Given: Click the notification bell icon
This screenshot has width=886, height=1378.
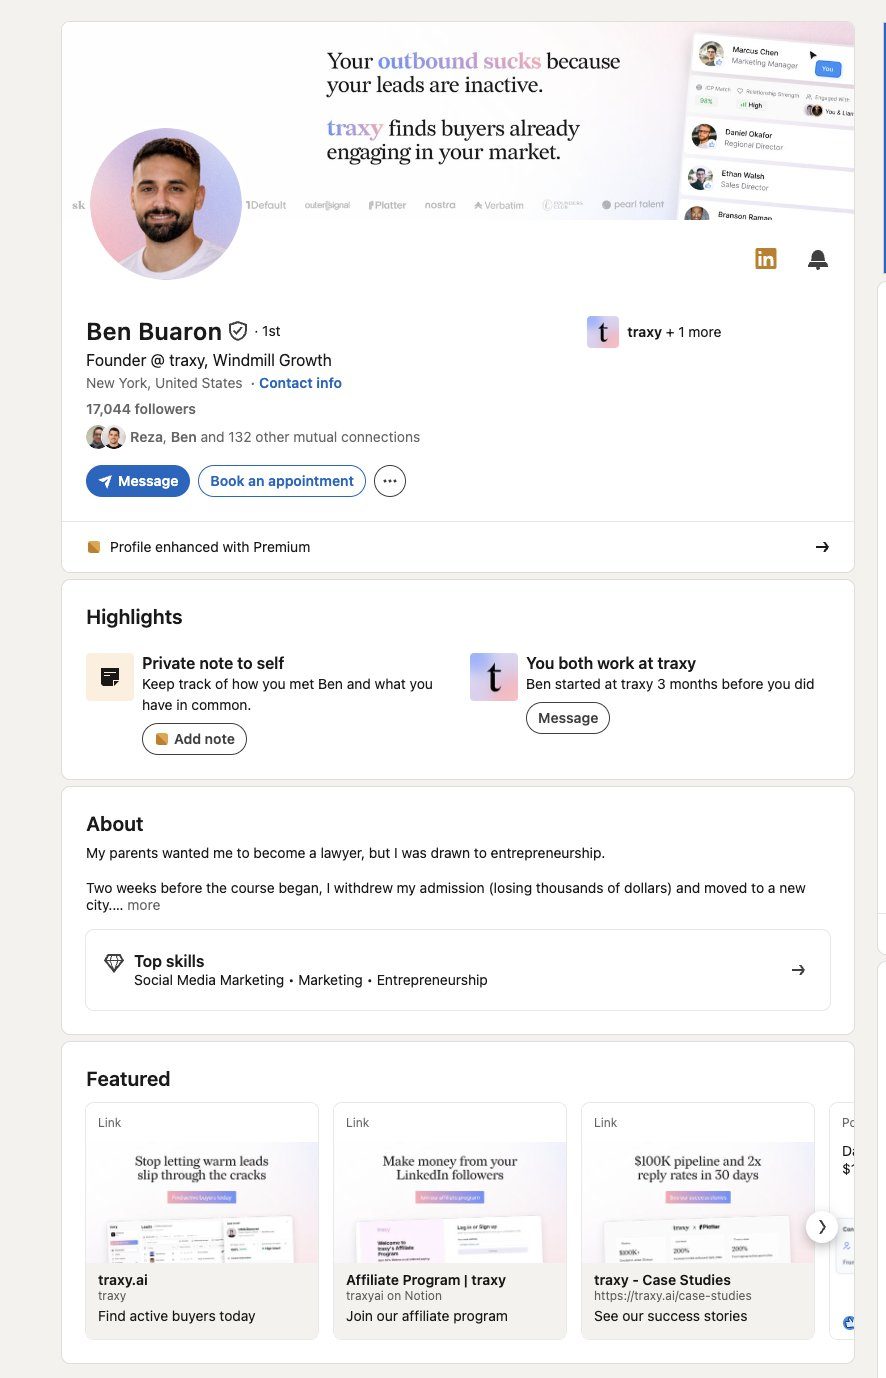Looking at the screenshot, I should 818,260.
